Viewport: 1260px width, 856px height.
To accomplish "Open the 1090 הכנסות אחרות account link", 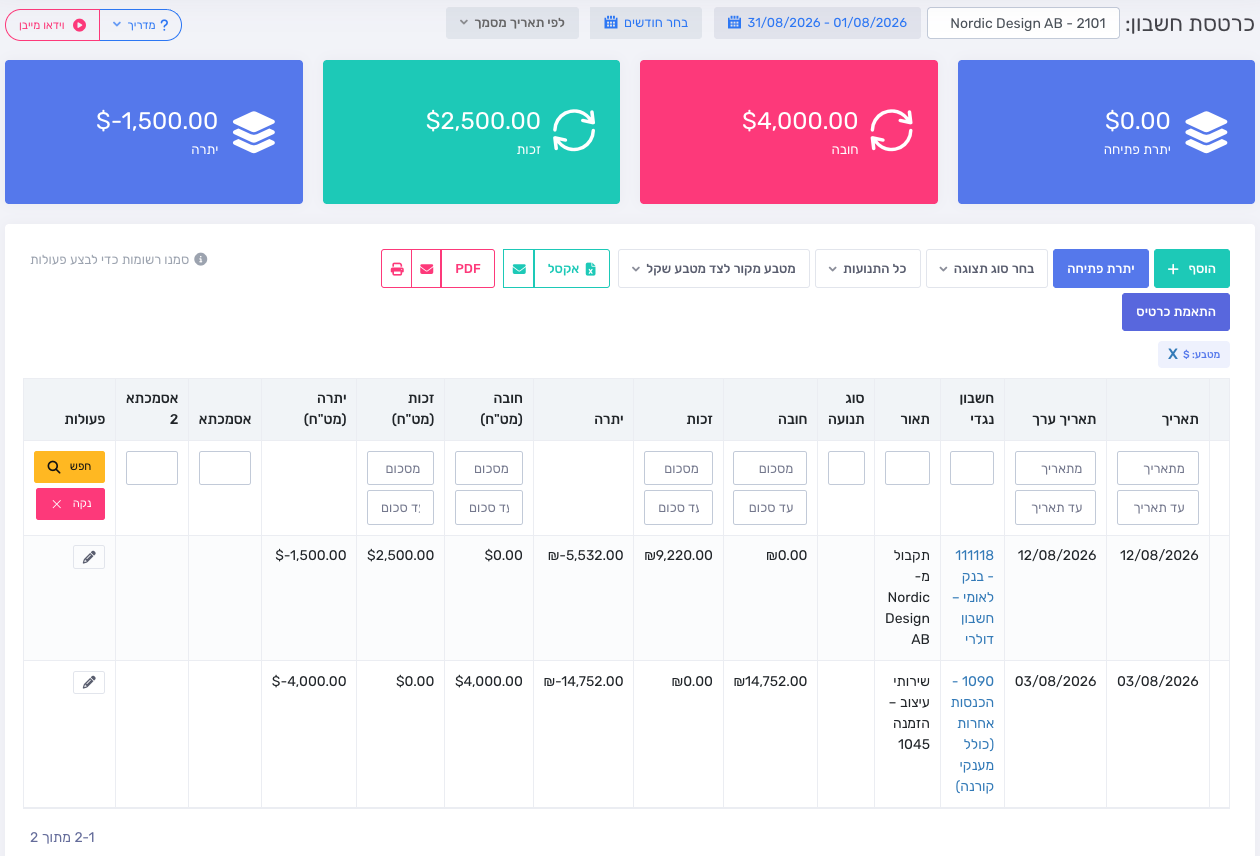I will (972, 734).
